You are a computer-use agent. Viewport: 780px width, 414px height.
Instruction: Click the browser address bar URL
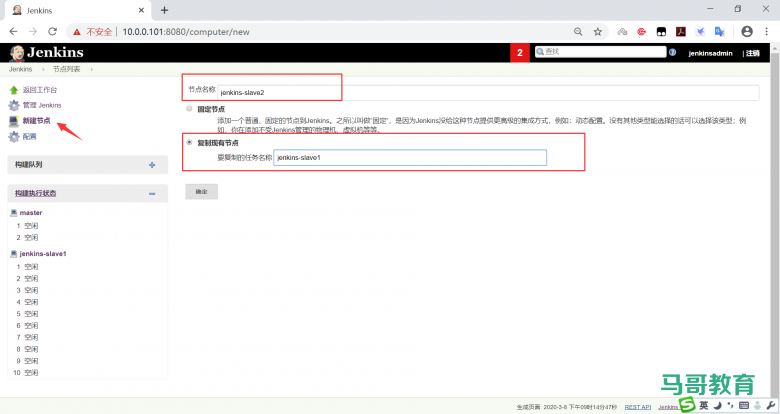pos(186,32)
